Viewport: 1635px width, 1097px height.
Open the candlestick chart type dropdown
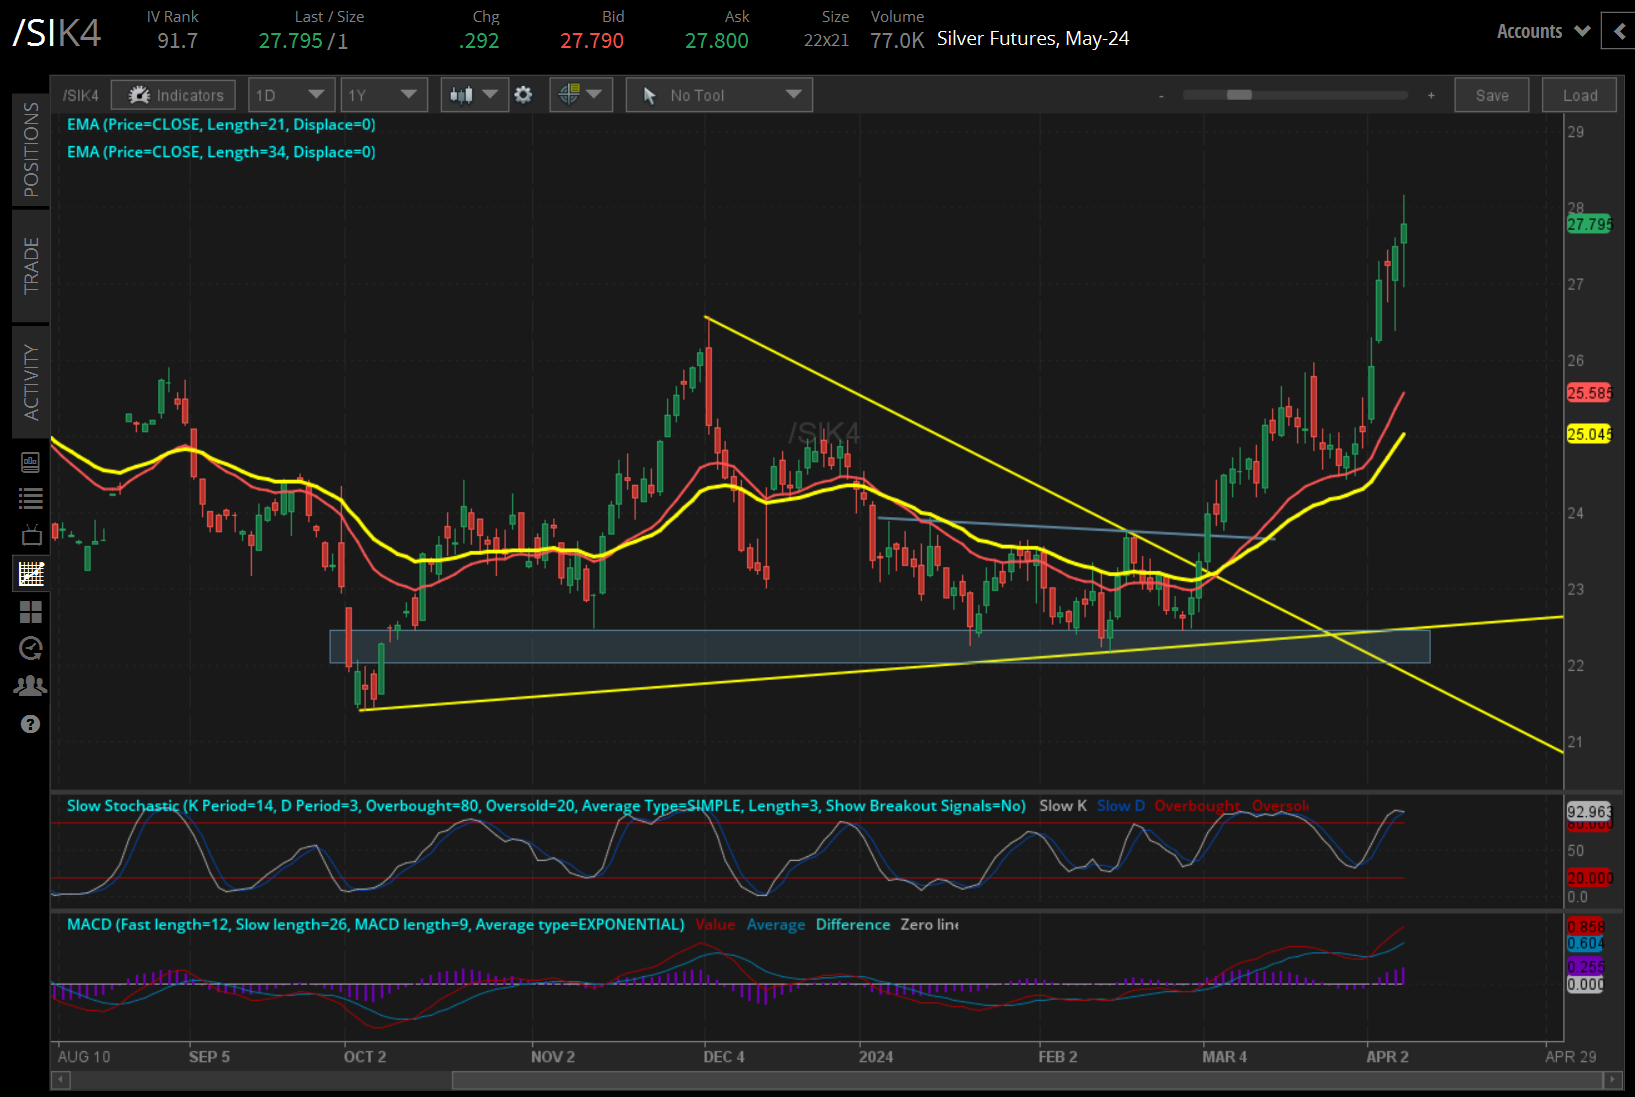pos(474,95)
